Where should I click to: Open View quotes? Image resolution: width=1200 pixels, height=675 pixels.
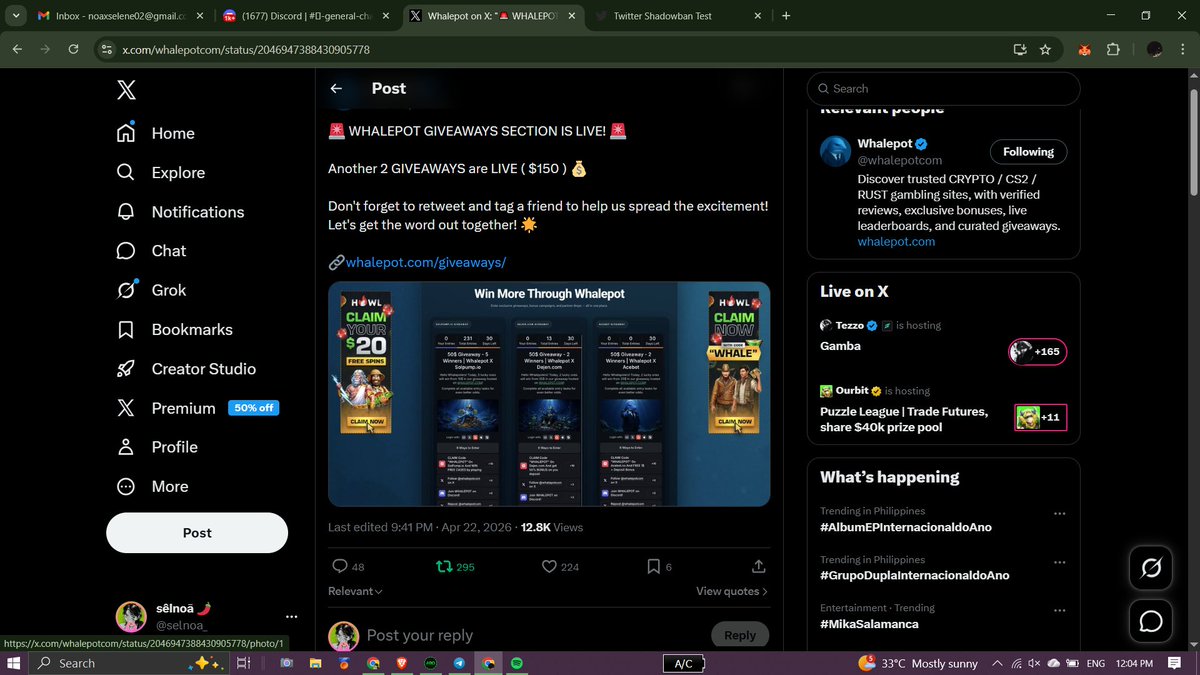tap(732, 591)
